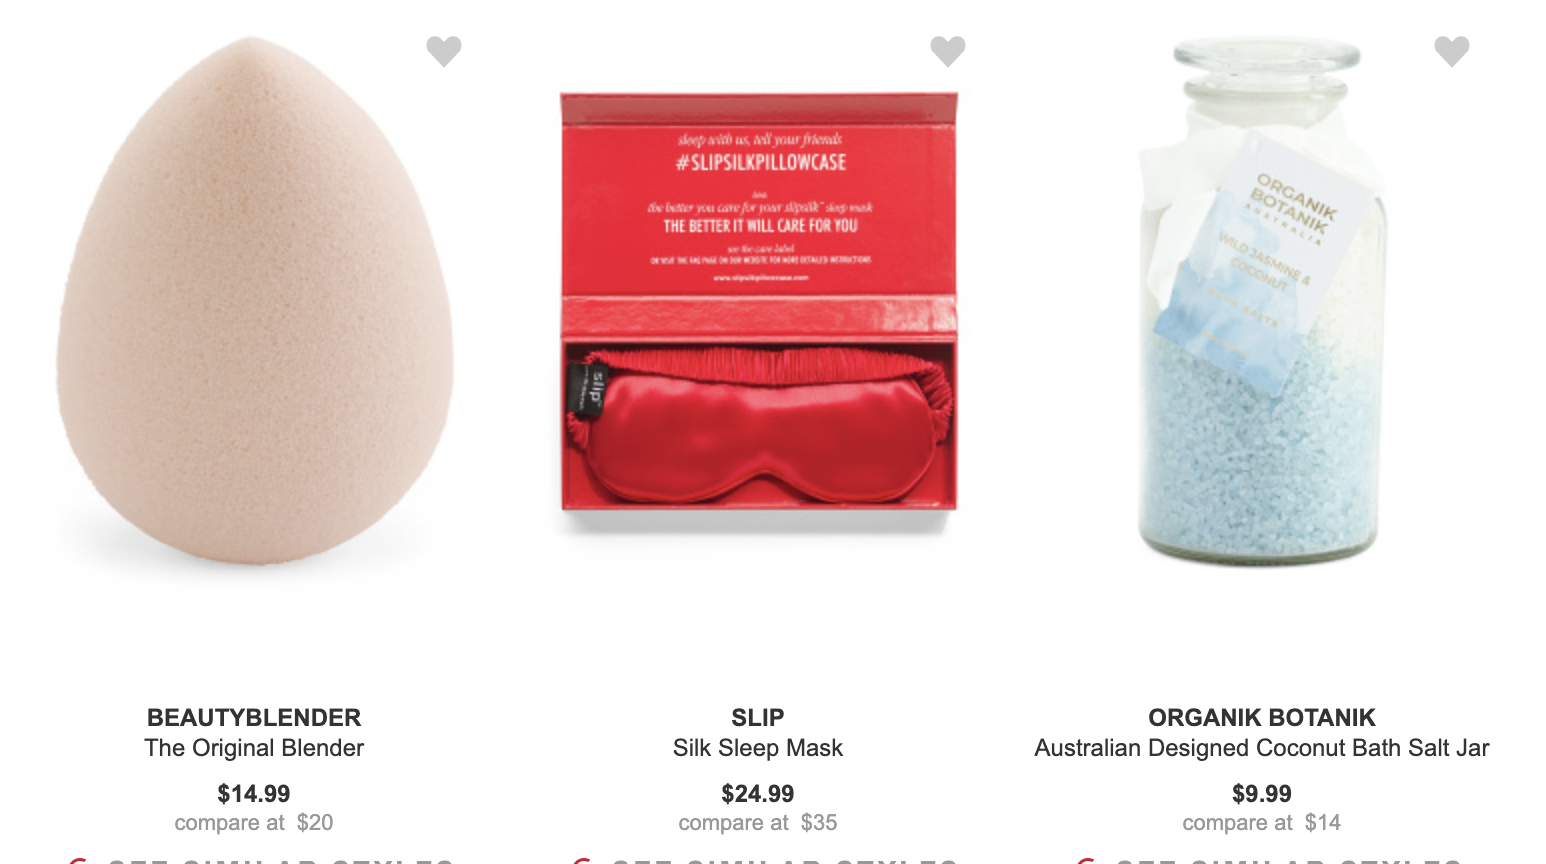Open the red silk sleep mask image
This screenshot has width=1546, height=864.
pyautogui.click(x=758, y=301)
